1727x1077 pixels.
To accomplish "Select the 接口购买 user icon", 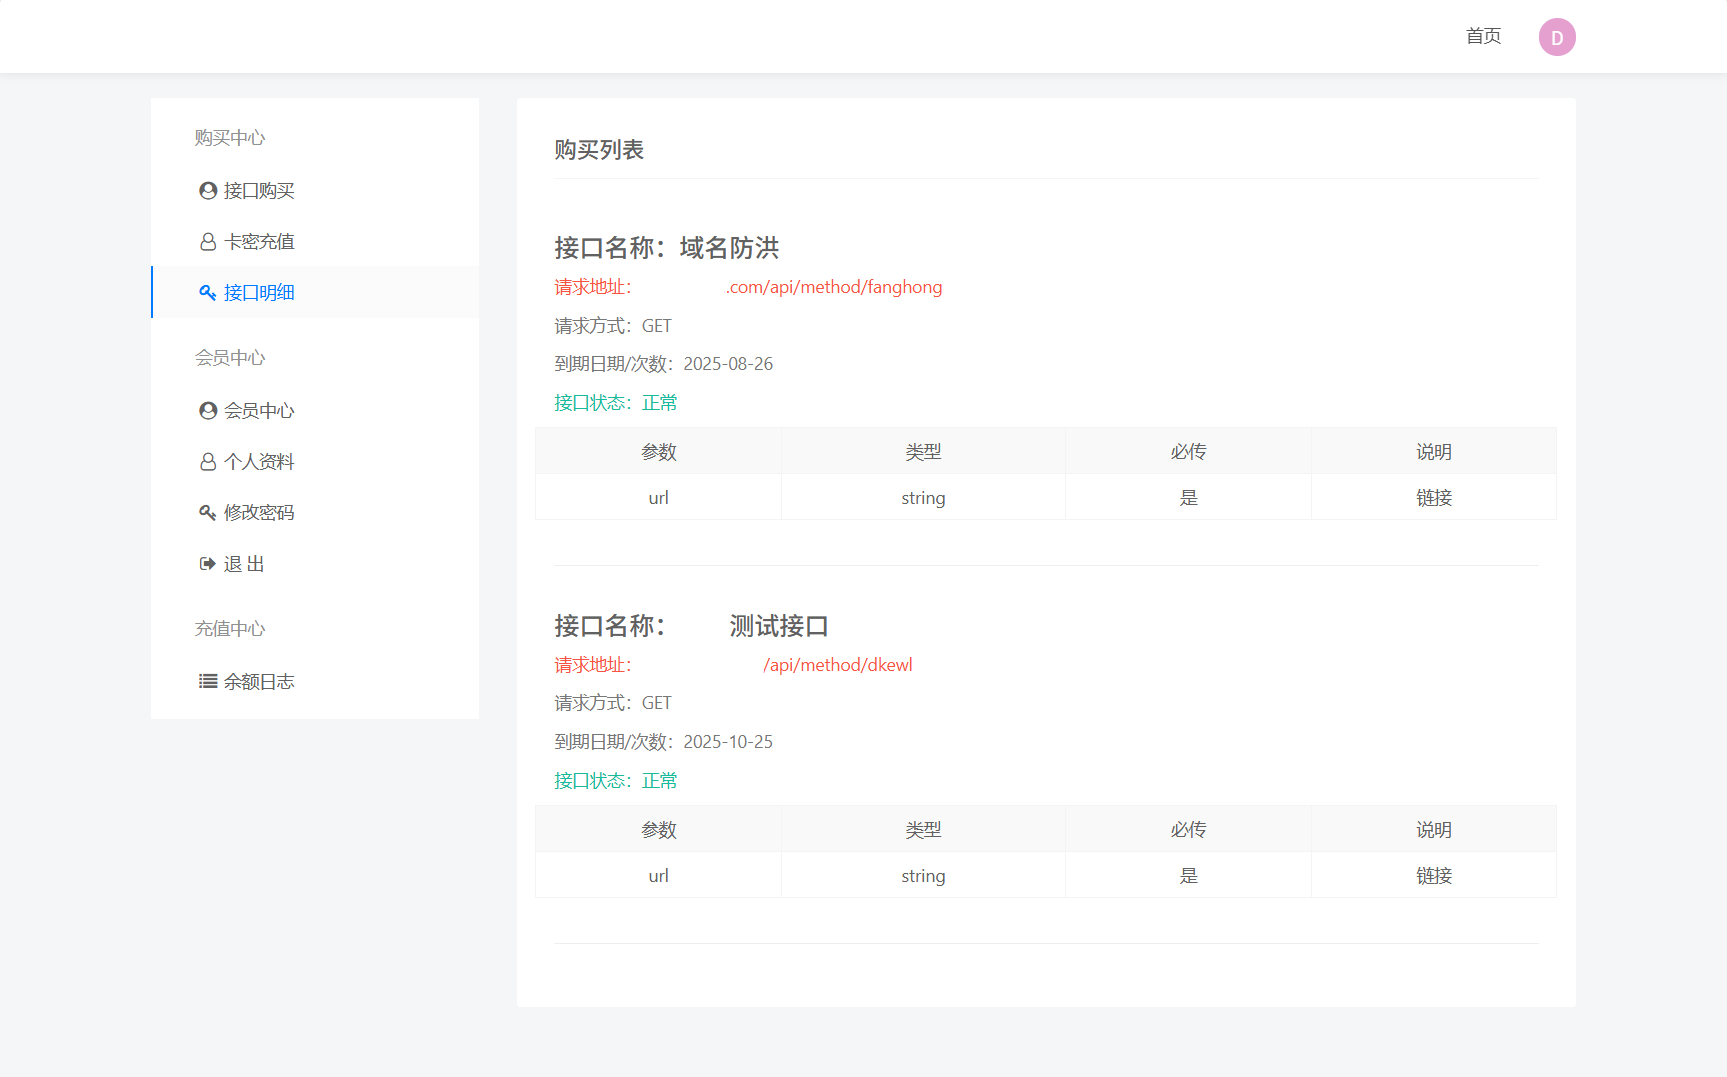I will click(x=208, y=190).
